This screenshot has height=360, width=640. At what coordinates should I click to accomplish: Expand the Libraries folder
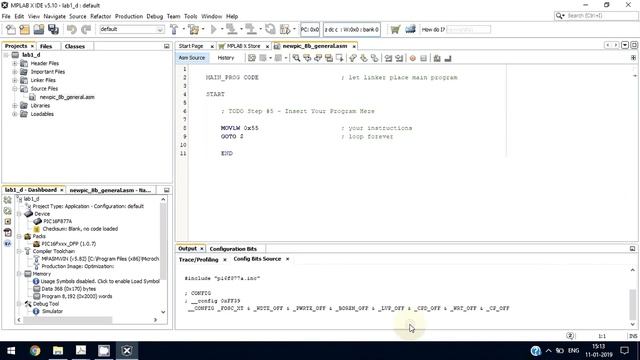pos(15,106)
